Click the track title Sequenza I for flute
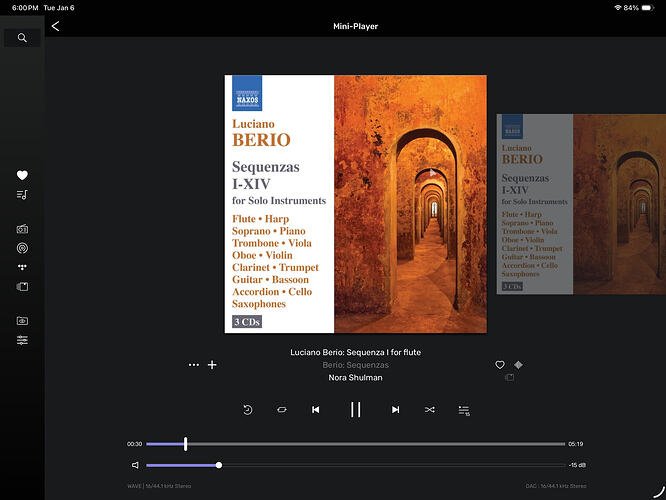This screenshot has height=500, width=666. point(356,352)
